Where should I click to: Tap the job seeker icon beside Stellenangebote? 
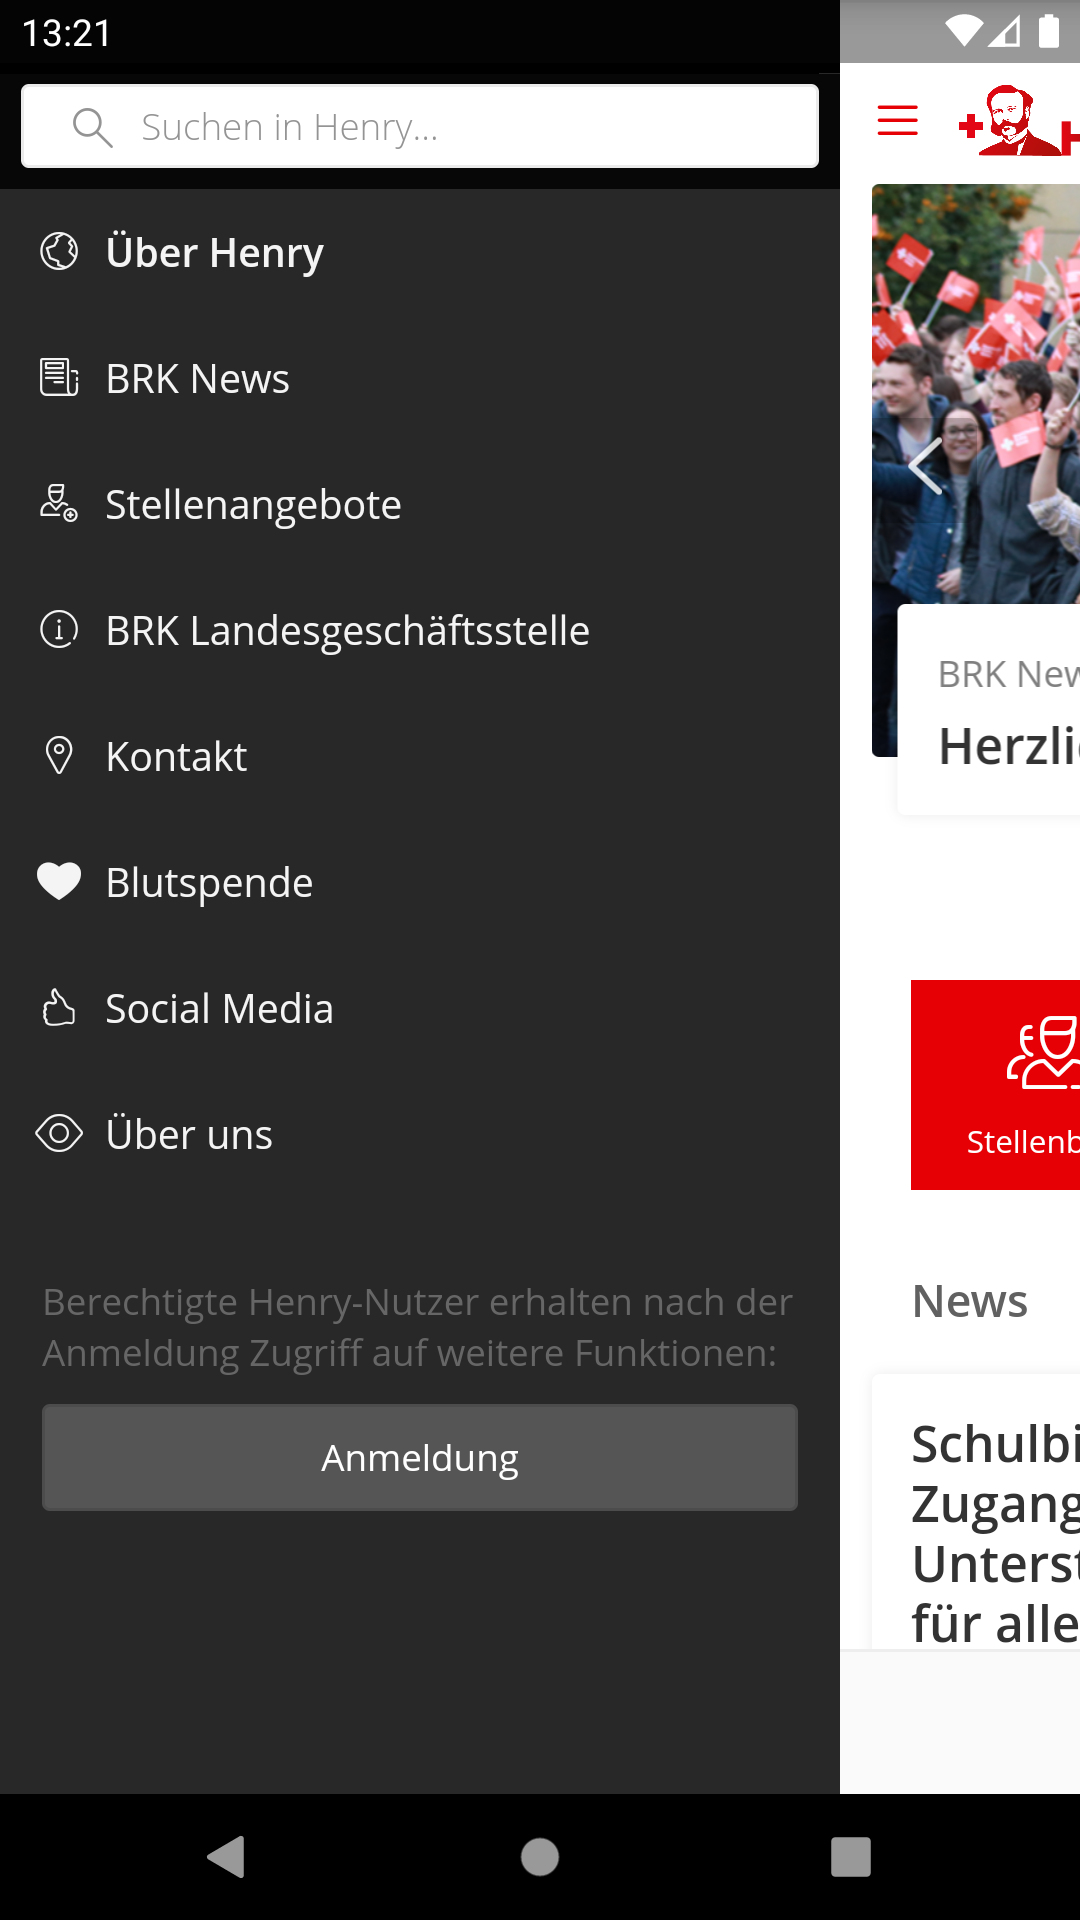coord(59,504)
